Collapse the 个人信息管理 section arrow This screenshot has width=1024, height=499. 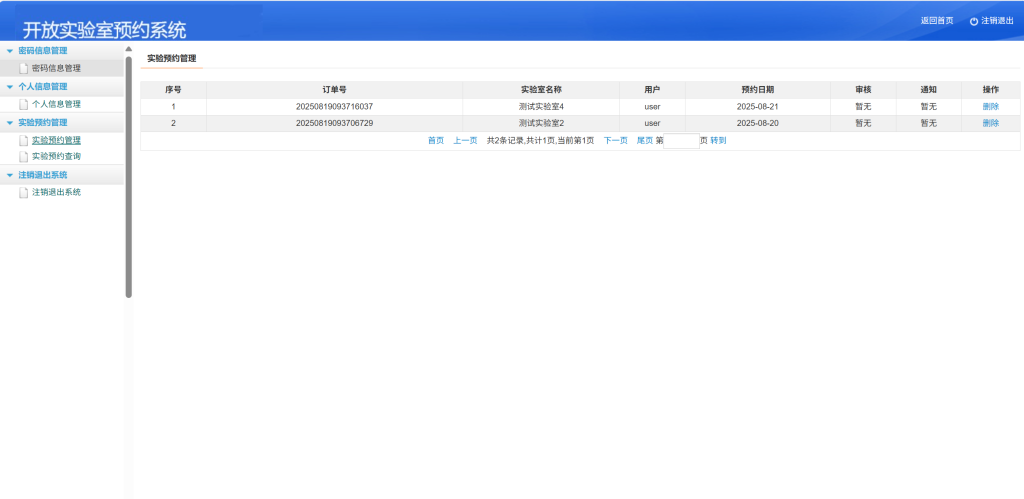(x=10, y=86)
